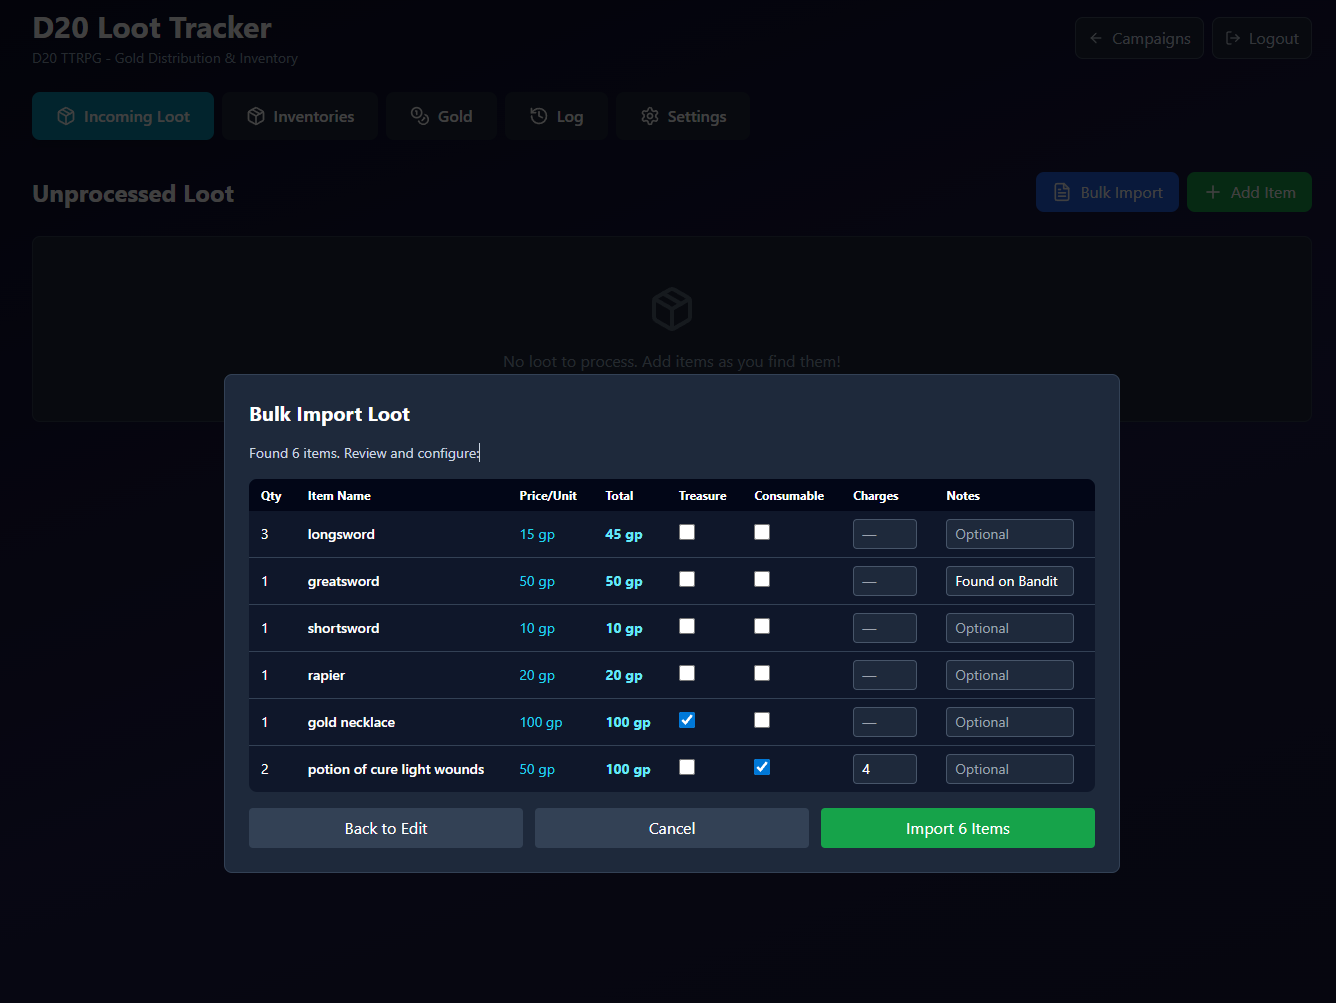Uncheck Consumable for potion of cure light wounds
1336x1003 pixels.
click(x=762, y=767)
